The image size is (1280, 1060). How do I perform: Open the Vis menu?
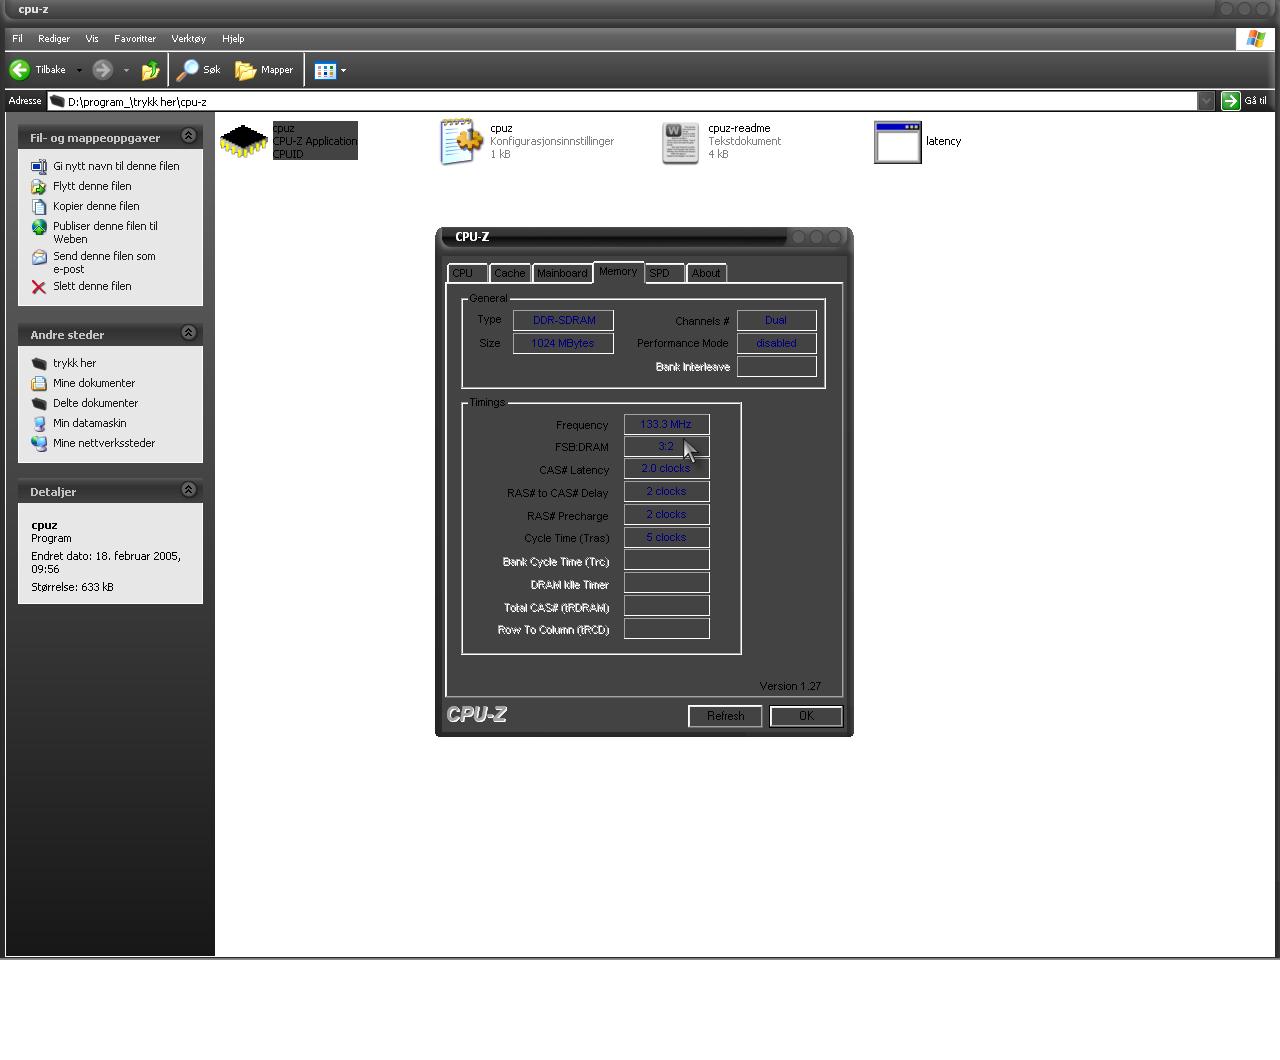pos(92,39)
